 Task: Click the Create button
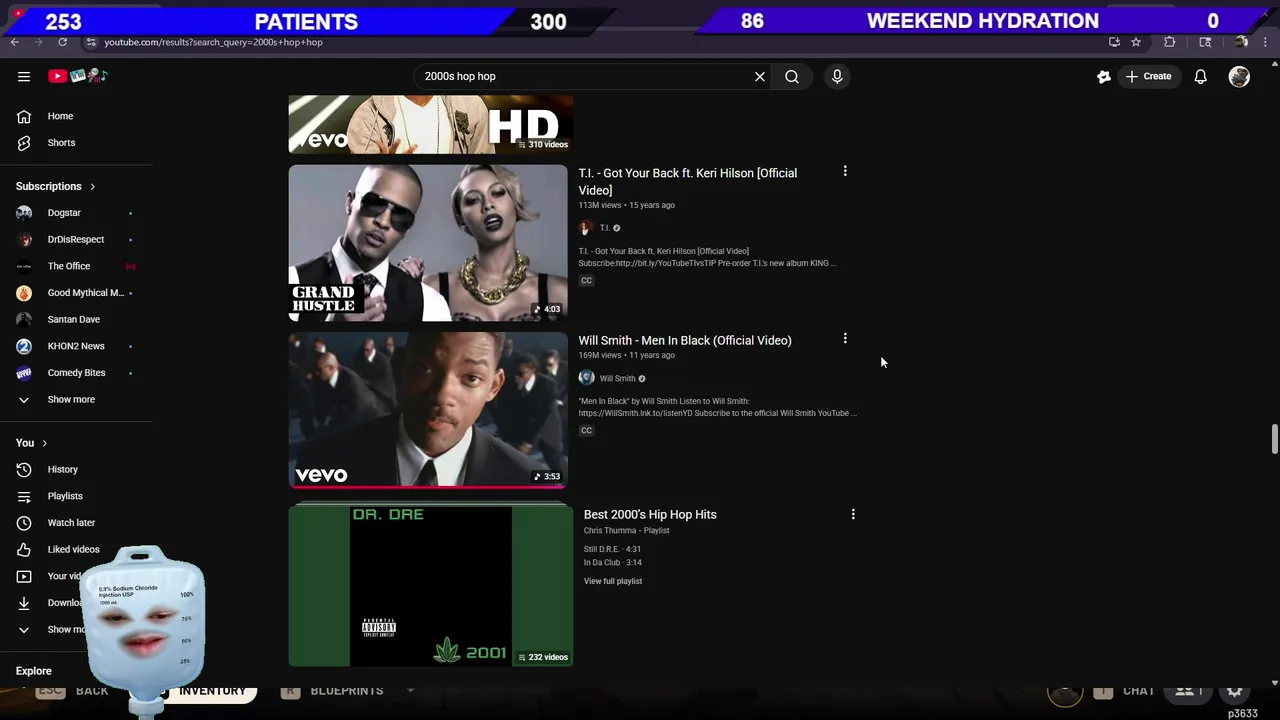[x=1148, y=76]
